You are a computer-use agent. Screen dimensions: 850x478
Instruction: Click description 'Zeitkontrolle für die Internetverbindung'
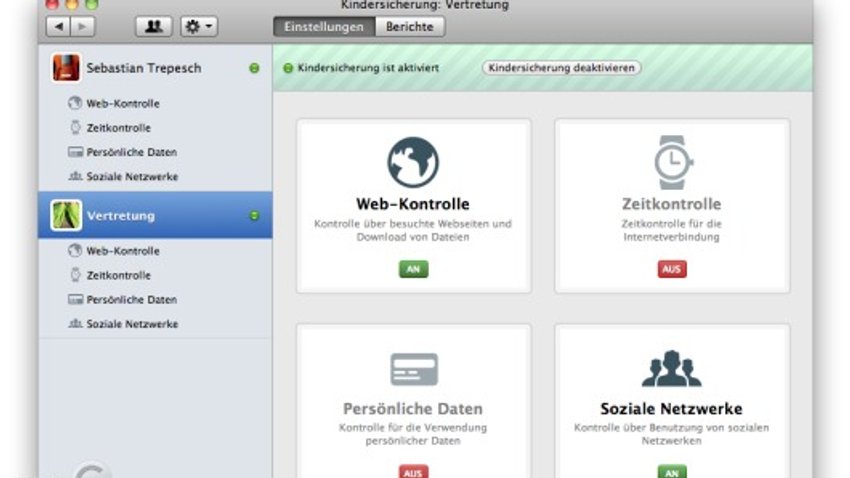click(672, 230)
